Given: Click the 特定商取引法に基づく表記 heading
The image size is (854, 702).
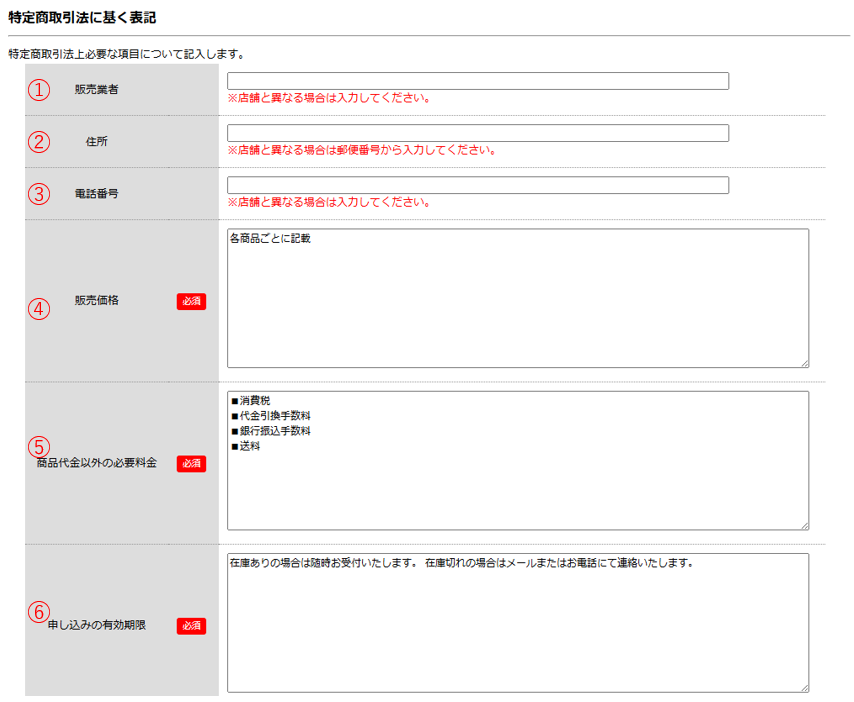Looking at the screenshot, I should tap(82, 18).
